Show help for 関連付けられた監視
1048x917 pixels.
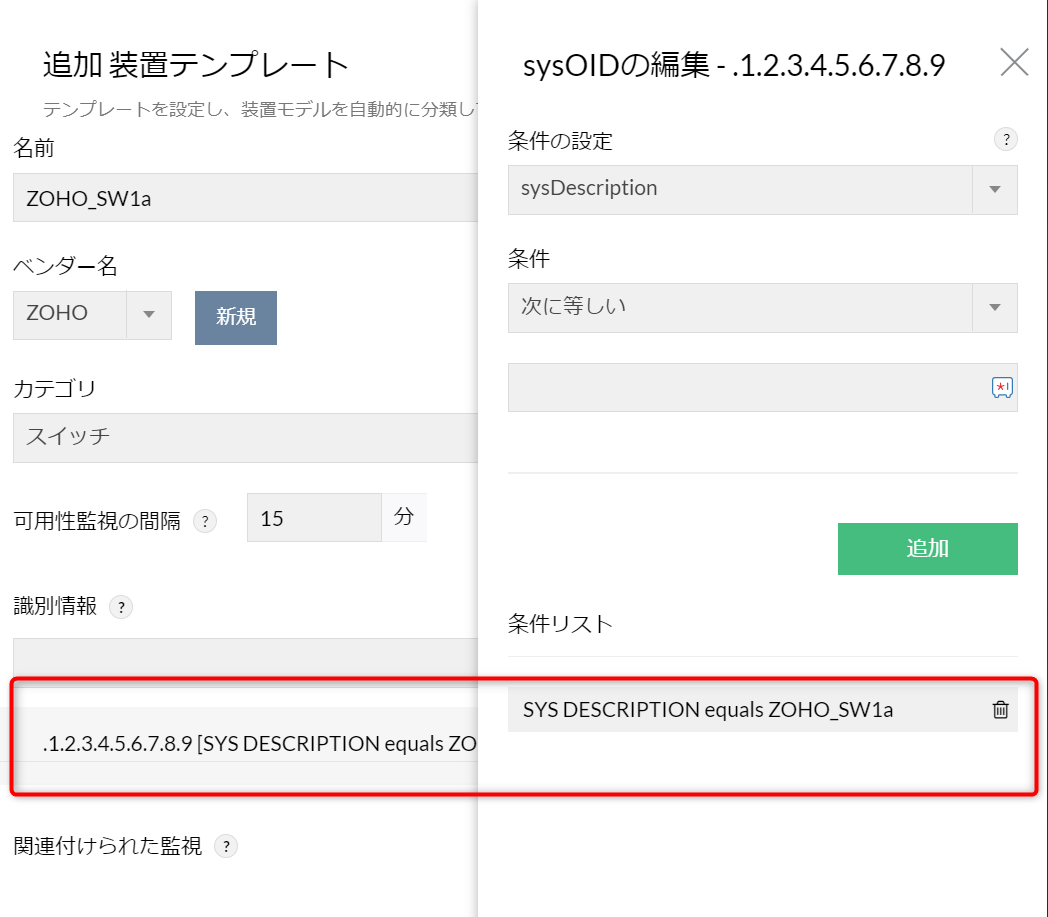tap(227, 846)
